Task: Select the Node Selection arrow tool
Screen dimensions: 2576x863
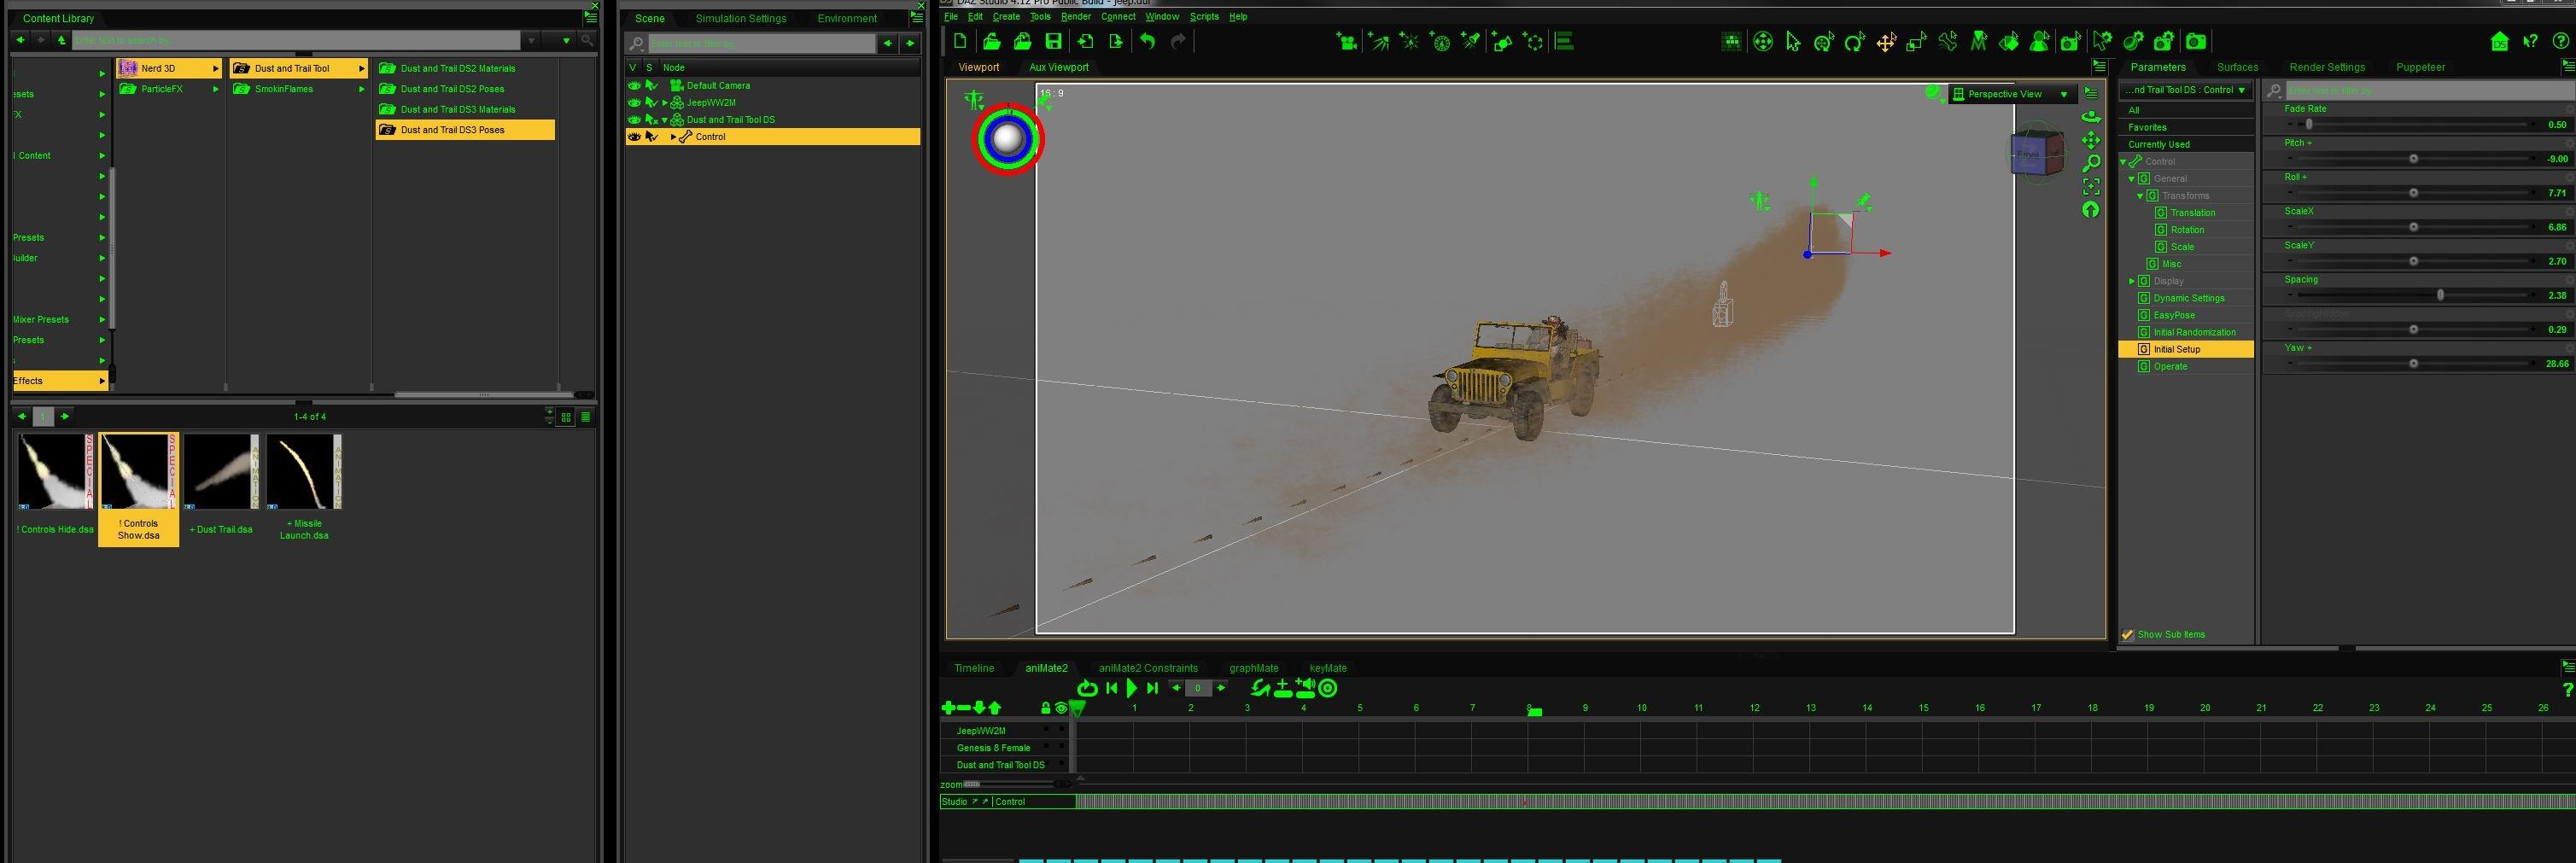Action: pyautogui.click(x=1793, y=41)
